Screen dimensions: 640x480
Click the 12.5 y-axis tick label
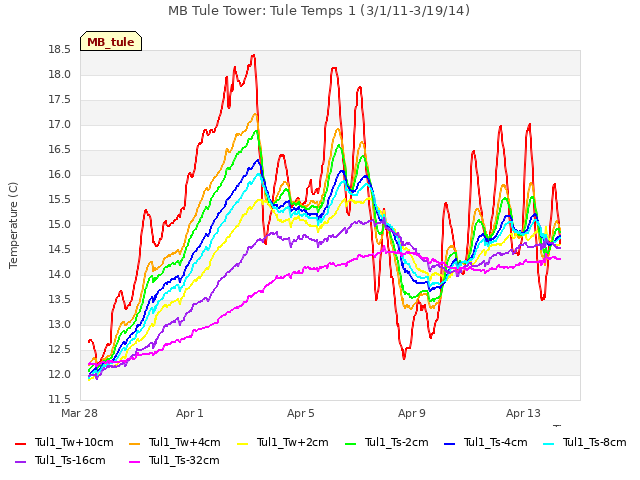(60, 349)
